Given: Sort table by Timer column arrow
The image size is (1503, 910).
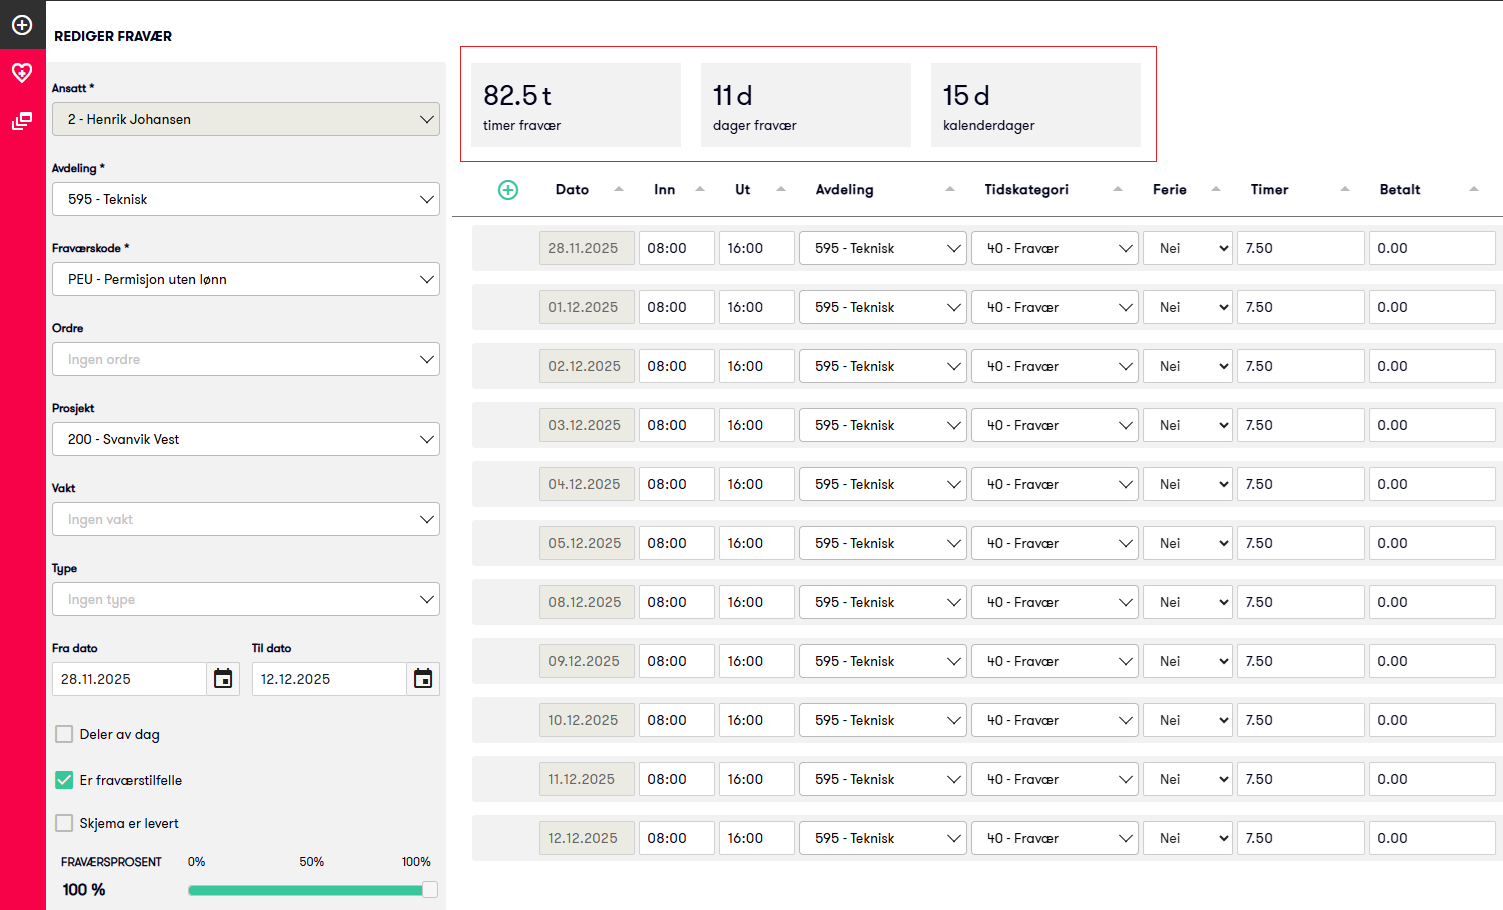Looking at the screenshot, I should click(x=1345, y=189).
